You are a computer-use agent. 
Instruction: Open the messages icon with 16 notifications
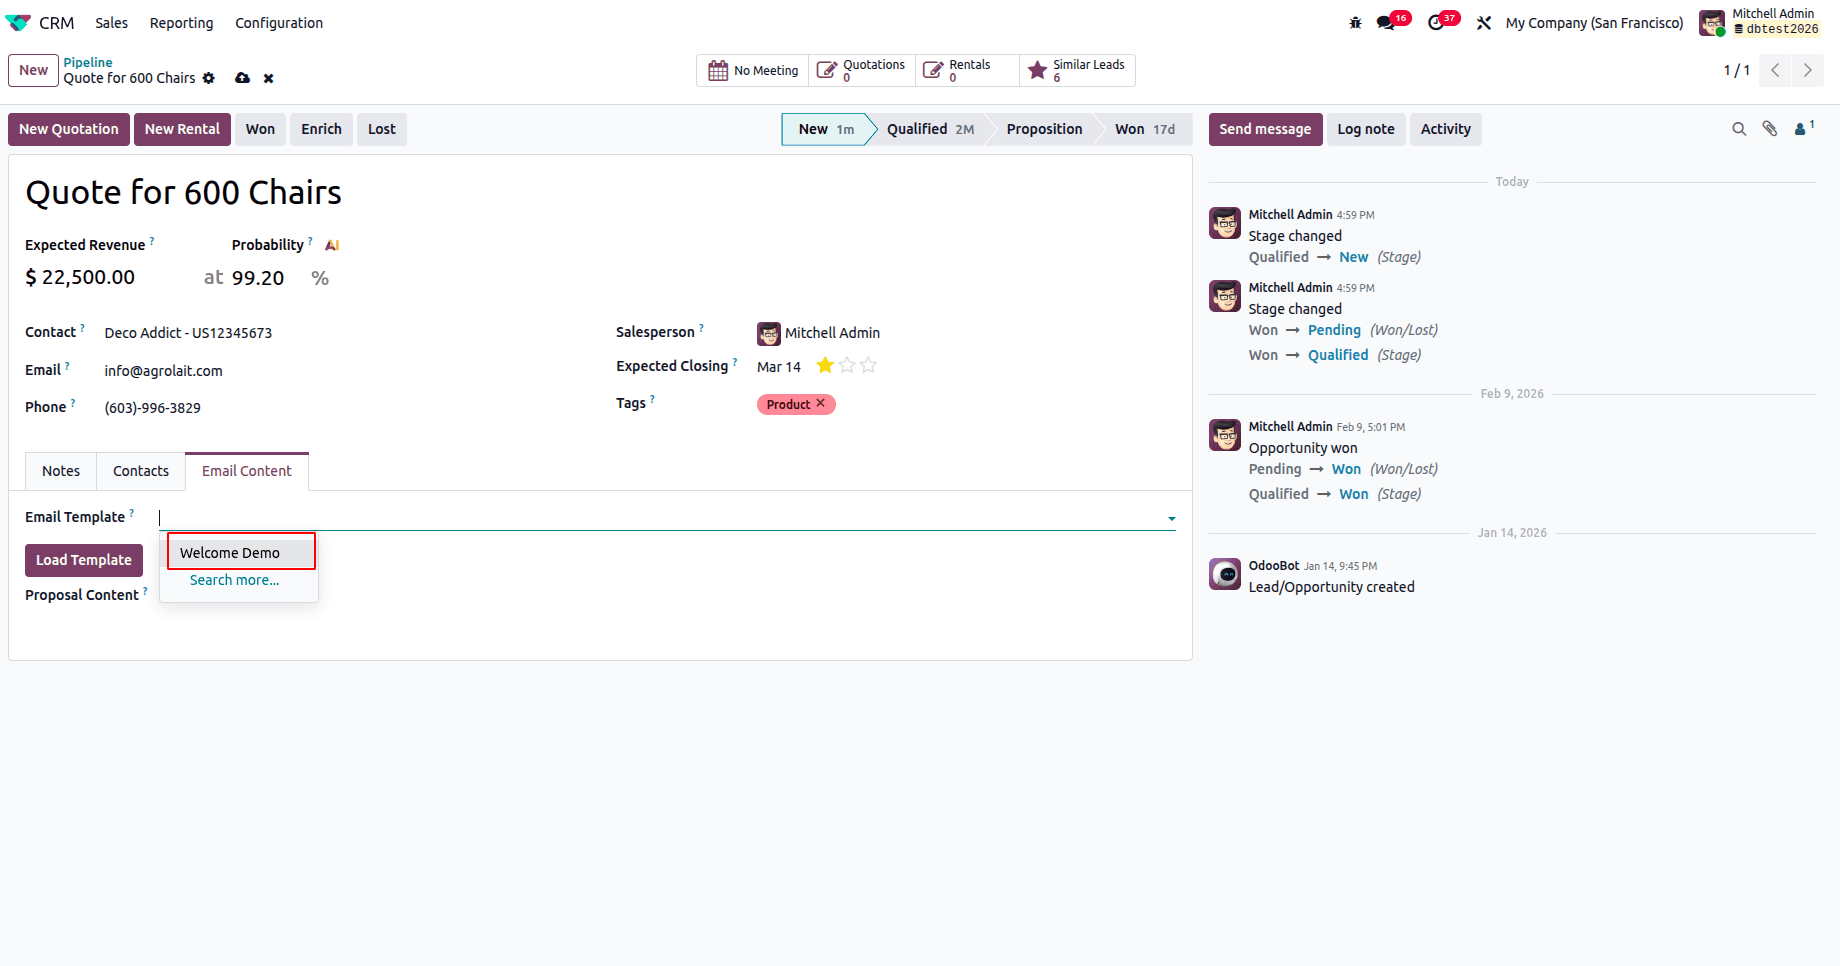[x=1387, y=22]
